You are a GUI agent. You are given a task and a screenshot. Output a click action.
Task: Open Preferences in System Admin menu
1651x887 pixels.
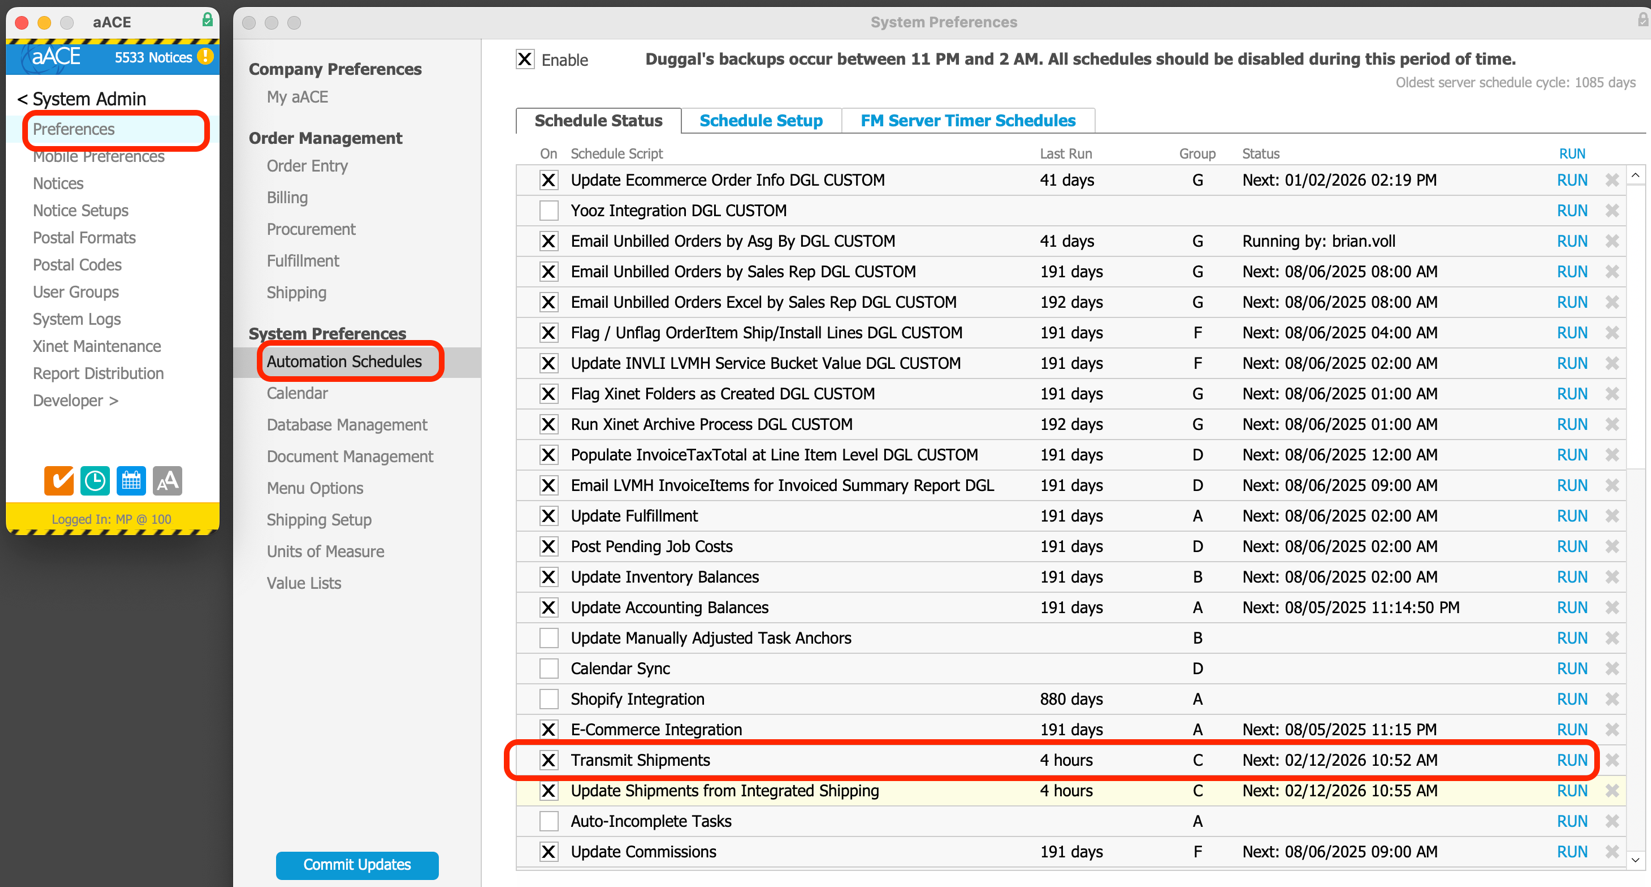coord(74,129)
